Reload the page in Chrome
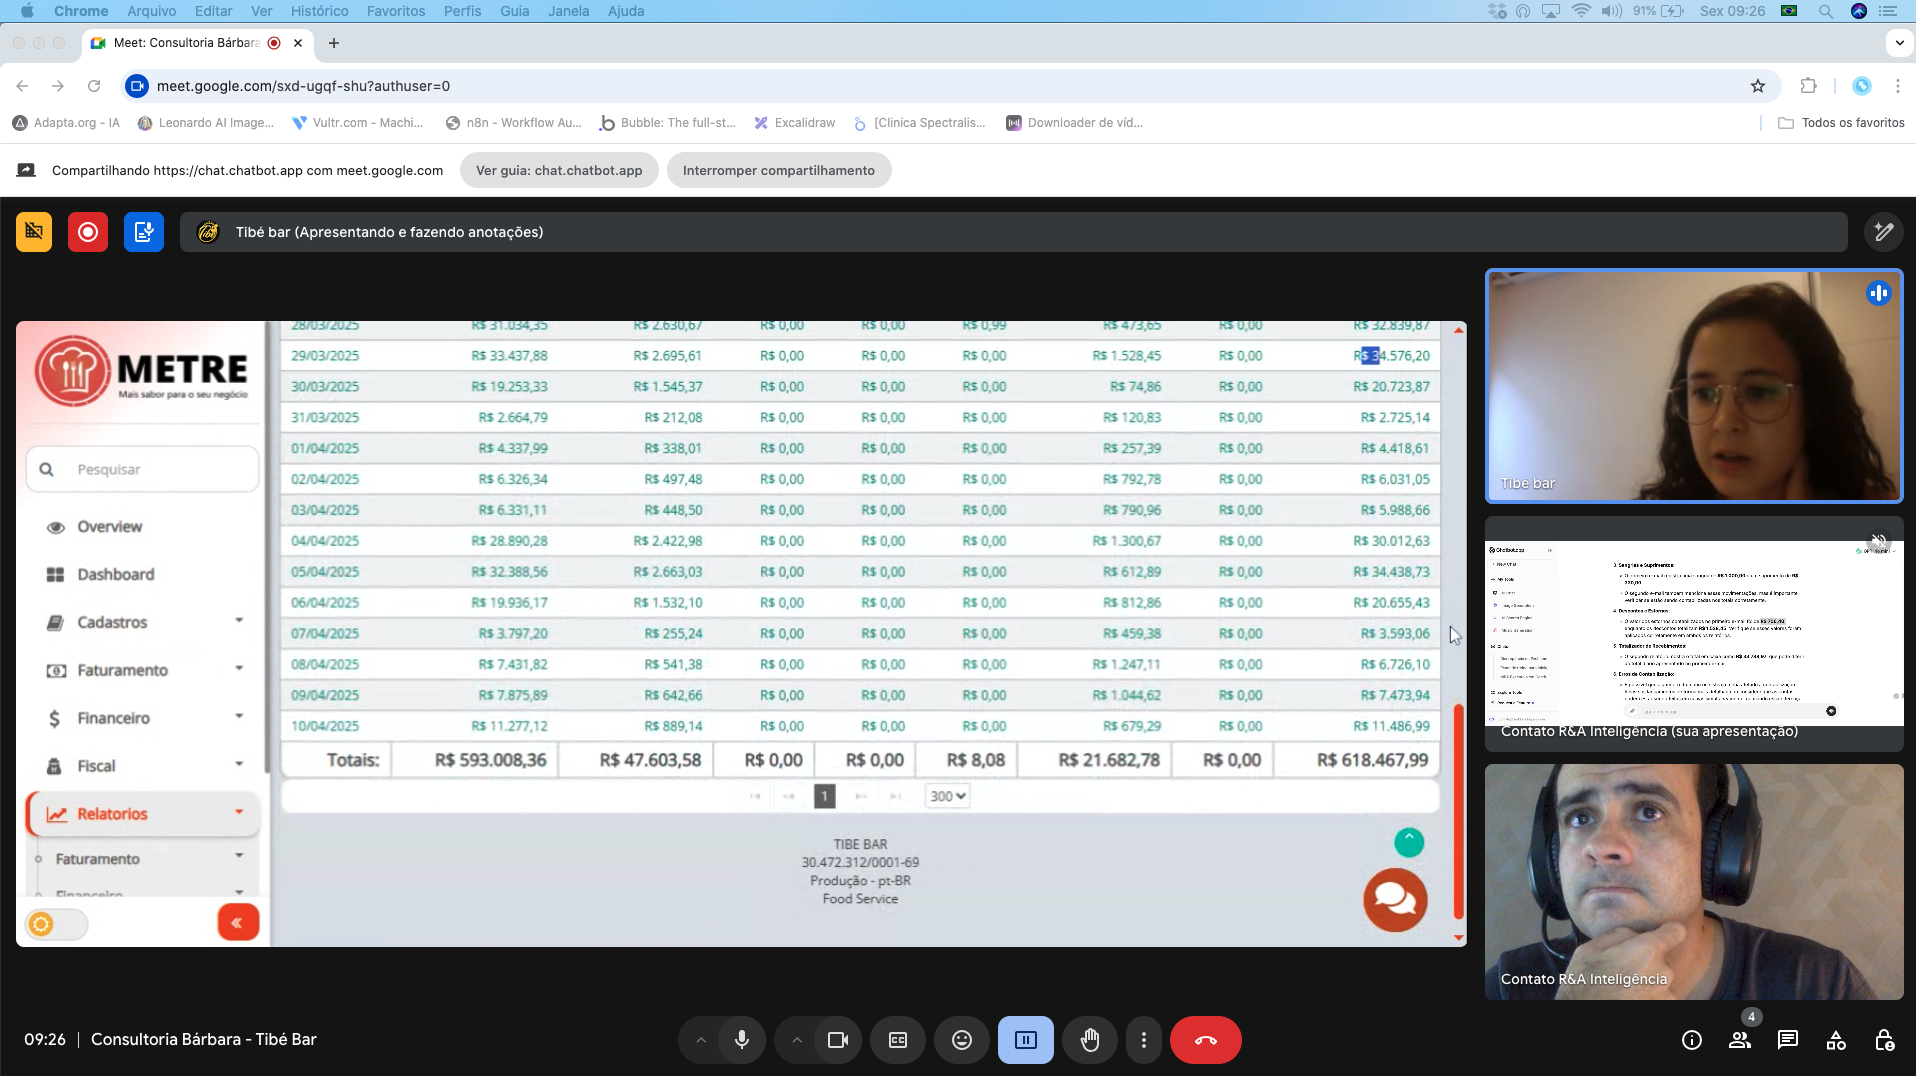Screen dimensions: 1916x1076 pyautogui.click(x=94, y=86)
